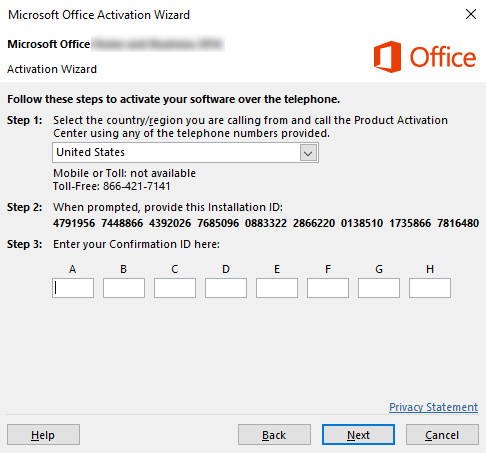Focus Confirmation ID field G
The height and width of the screenshot is (453, 486).
[x=379, y=288]
